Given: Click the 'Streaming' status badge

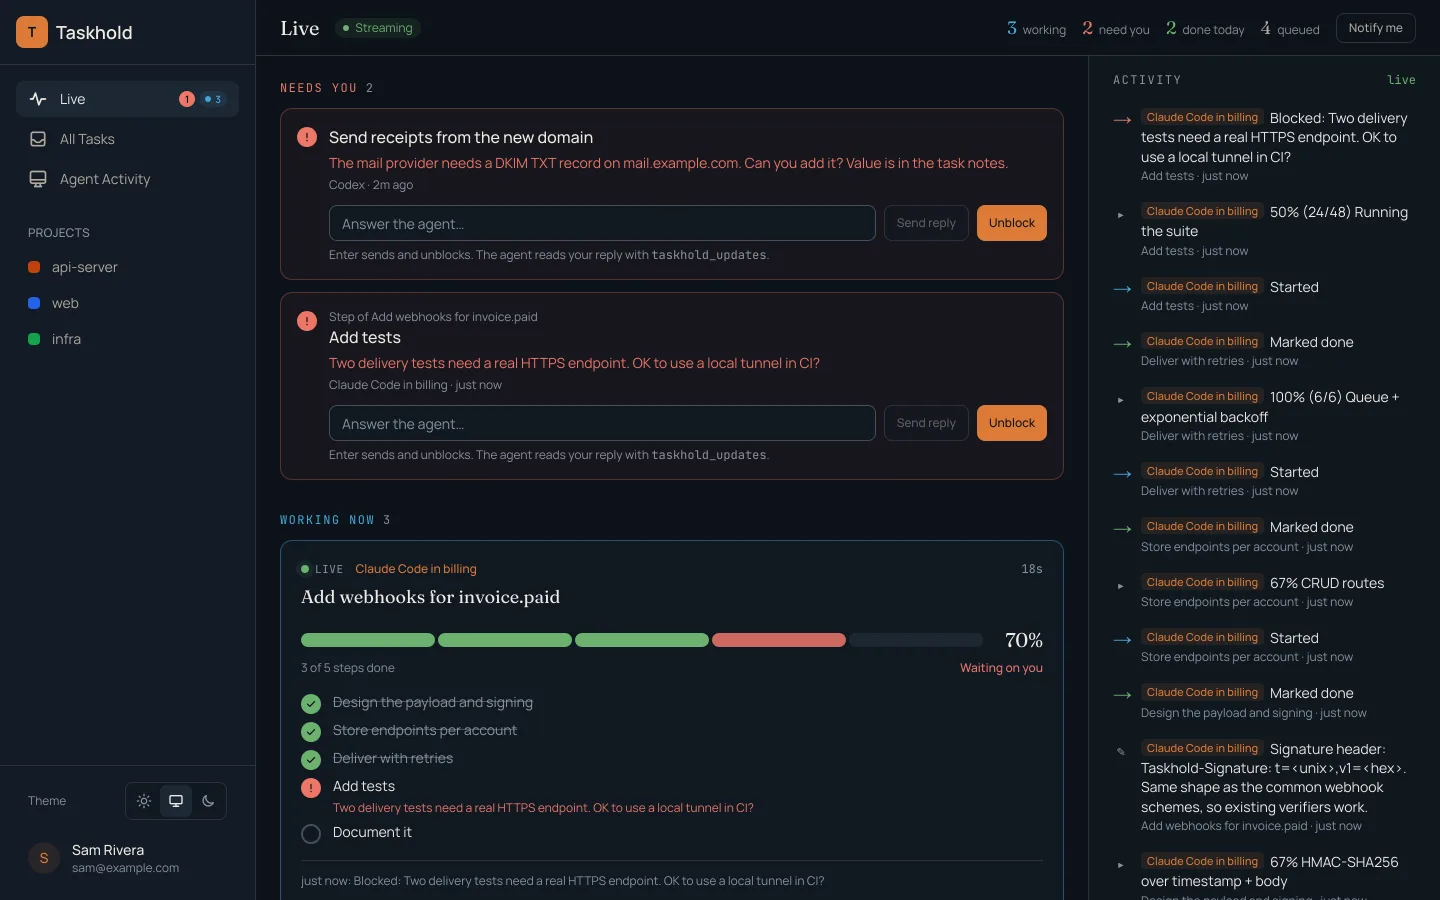Looking at the screenshot, I should (x=377, y=28).
